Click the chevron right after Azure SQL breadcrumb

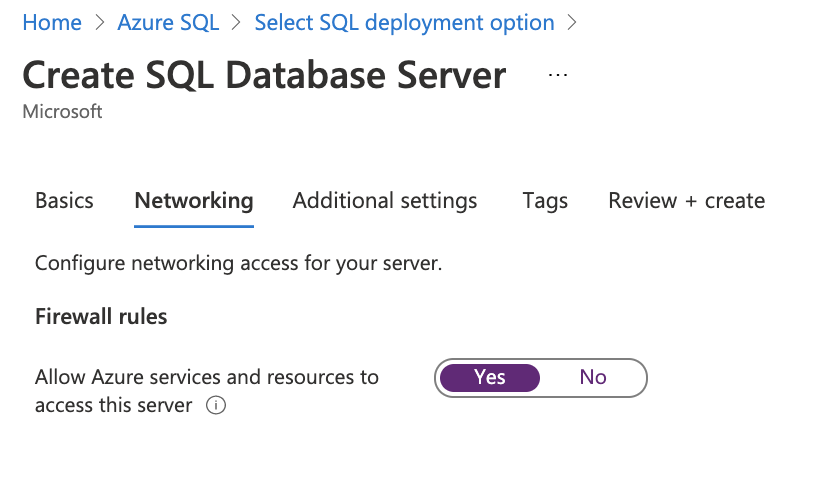tap(237, 22)
